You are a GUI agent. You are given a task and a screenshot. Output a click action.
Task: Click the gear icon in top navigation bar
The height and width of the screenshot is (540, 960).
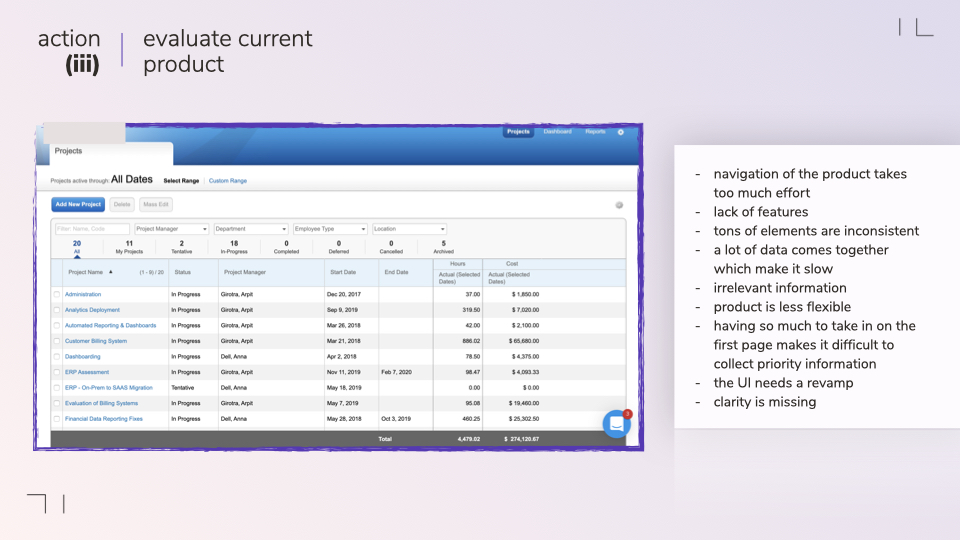620,132
